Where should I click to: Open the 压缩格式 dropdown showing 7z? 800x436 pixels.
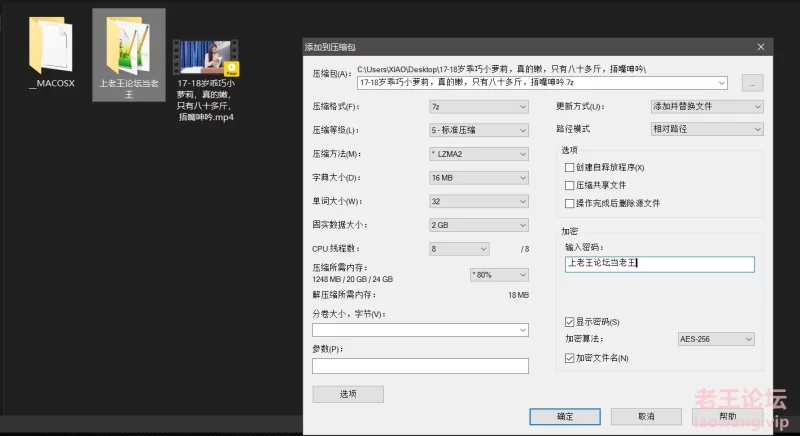479,107
